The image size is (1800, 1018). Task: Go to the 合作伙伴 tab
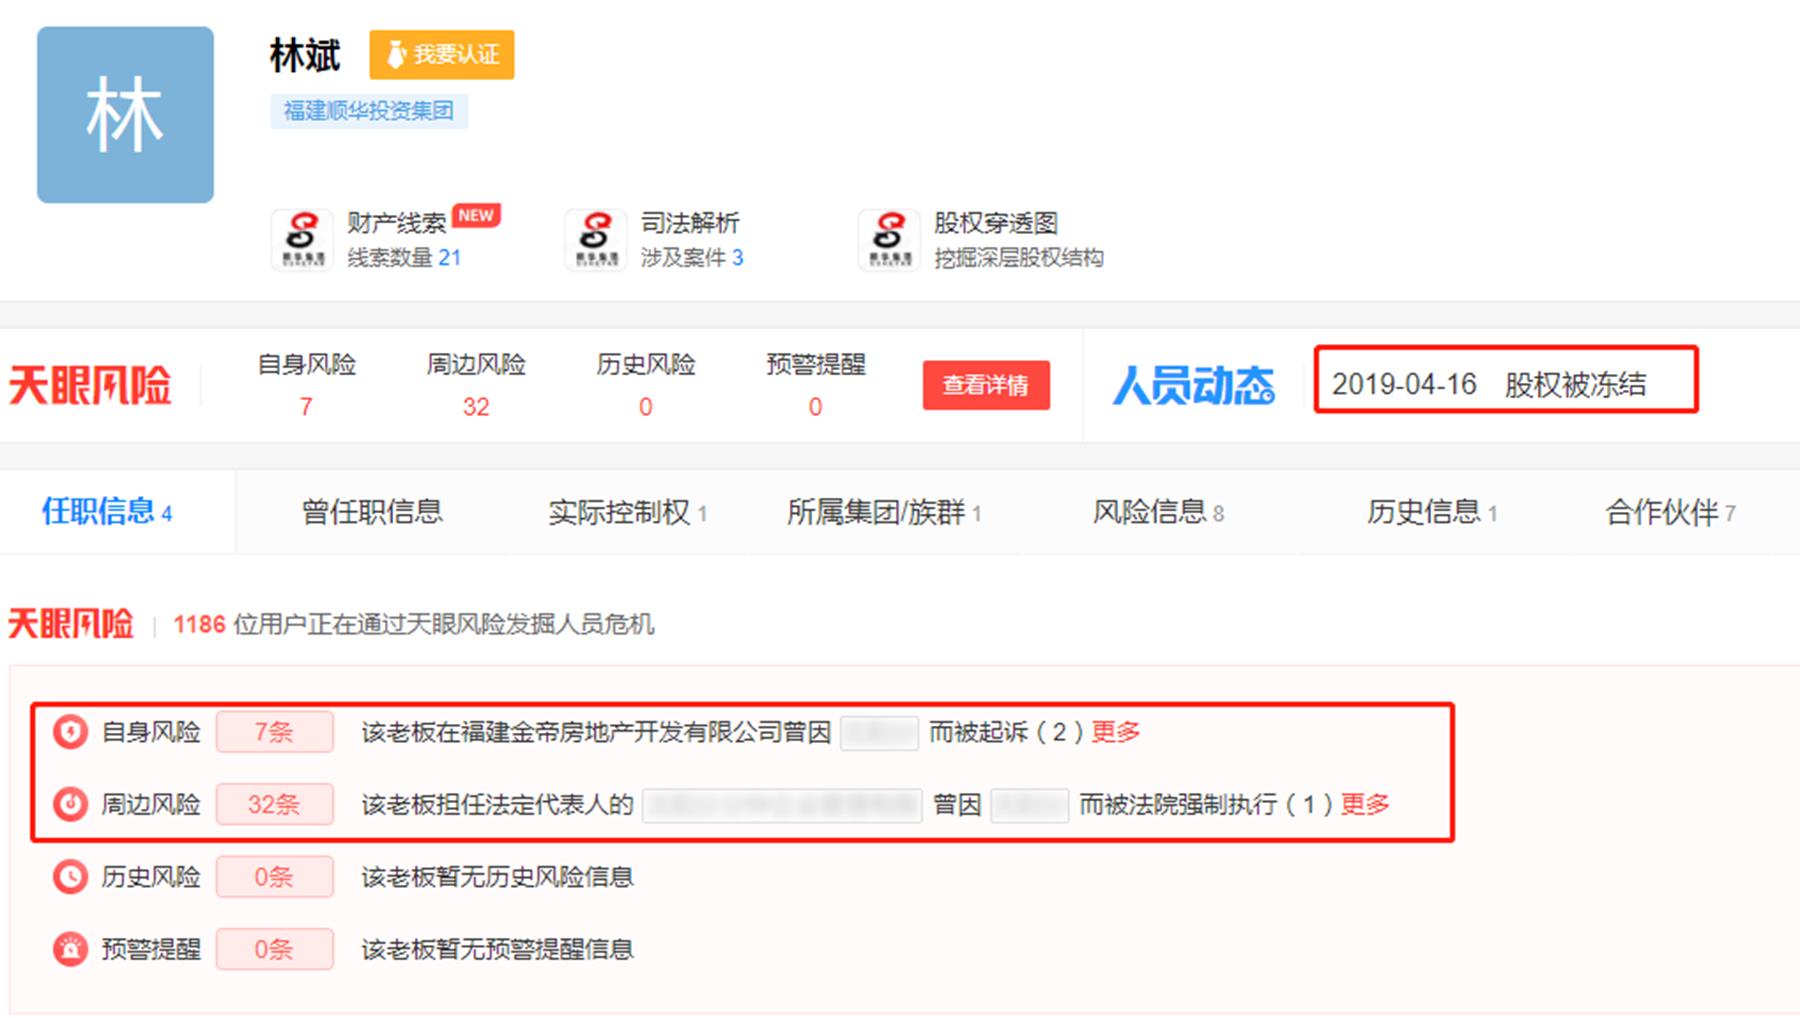[x=1669, y=512]
